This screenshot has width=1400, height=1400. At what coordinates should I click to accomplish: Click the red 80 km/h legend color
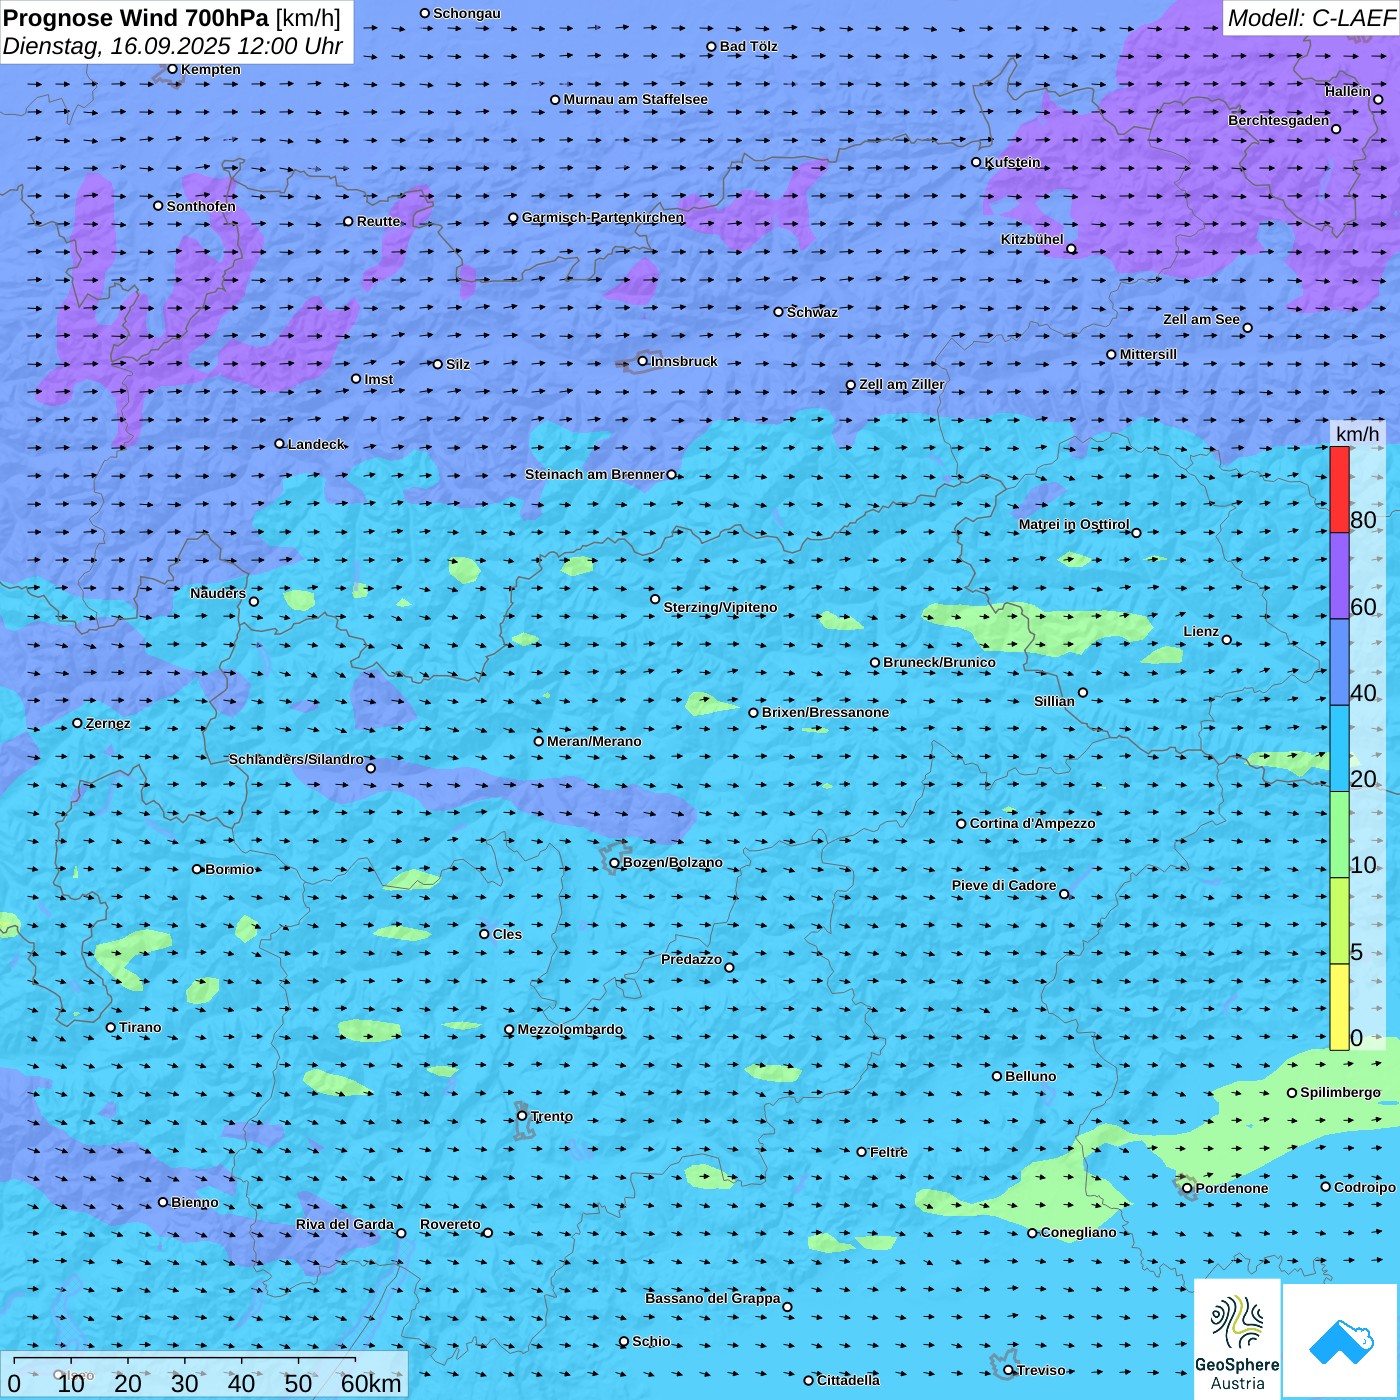click(1339, 489)
